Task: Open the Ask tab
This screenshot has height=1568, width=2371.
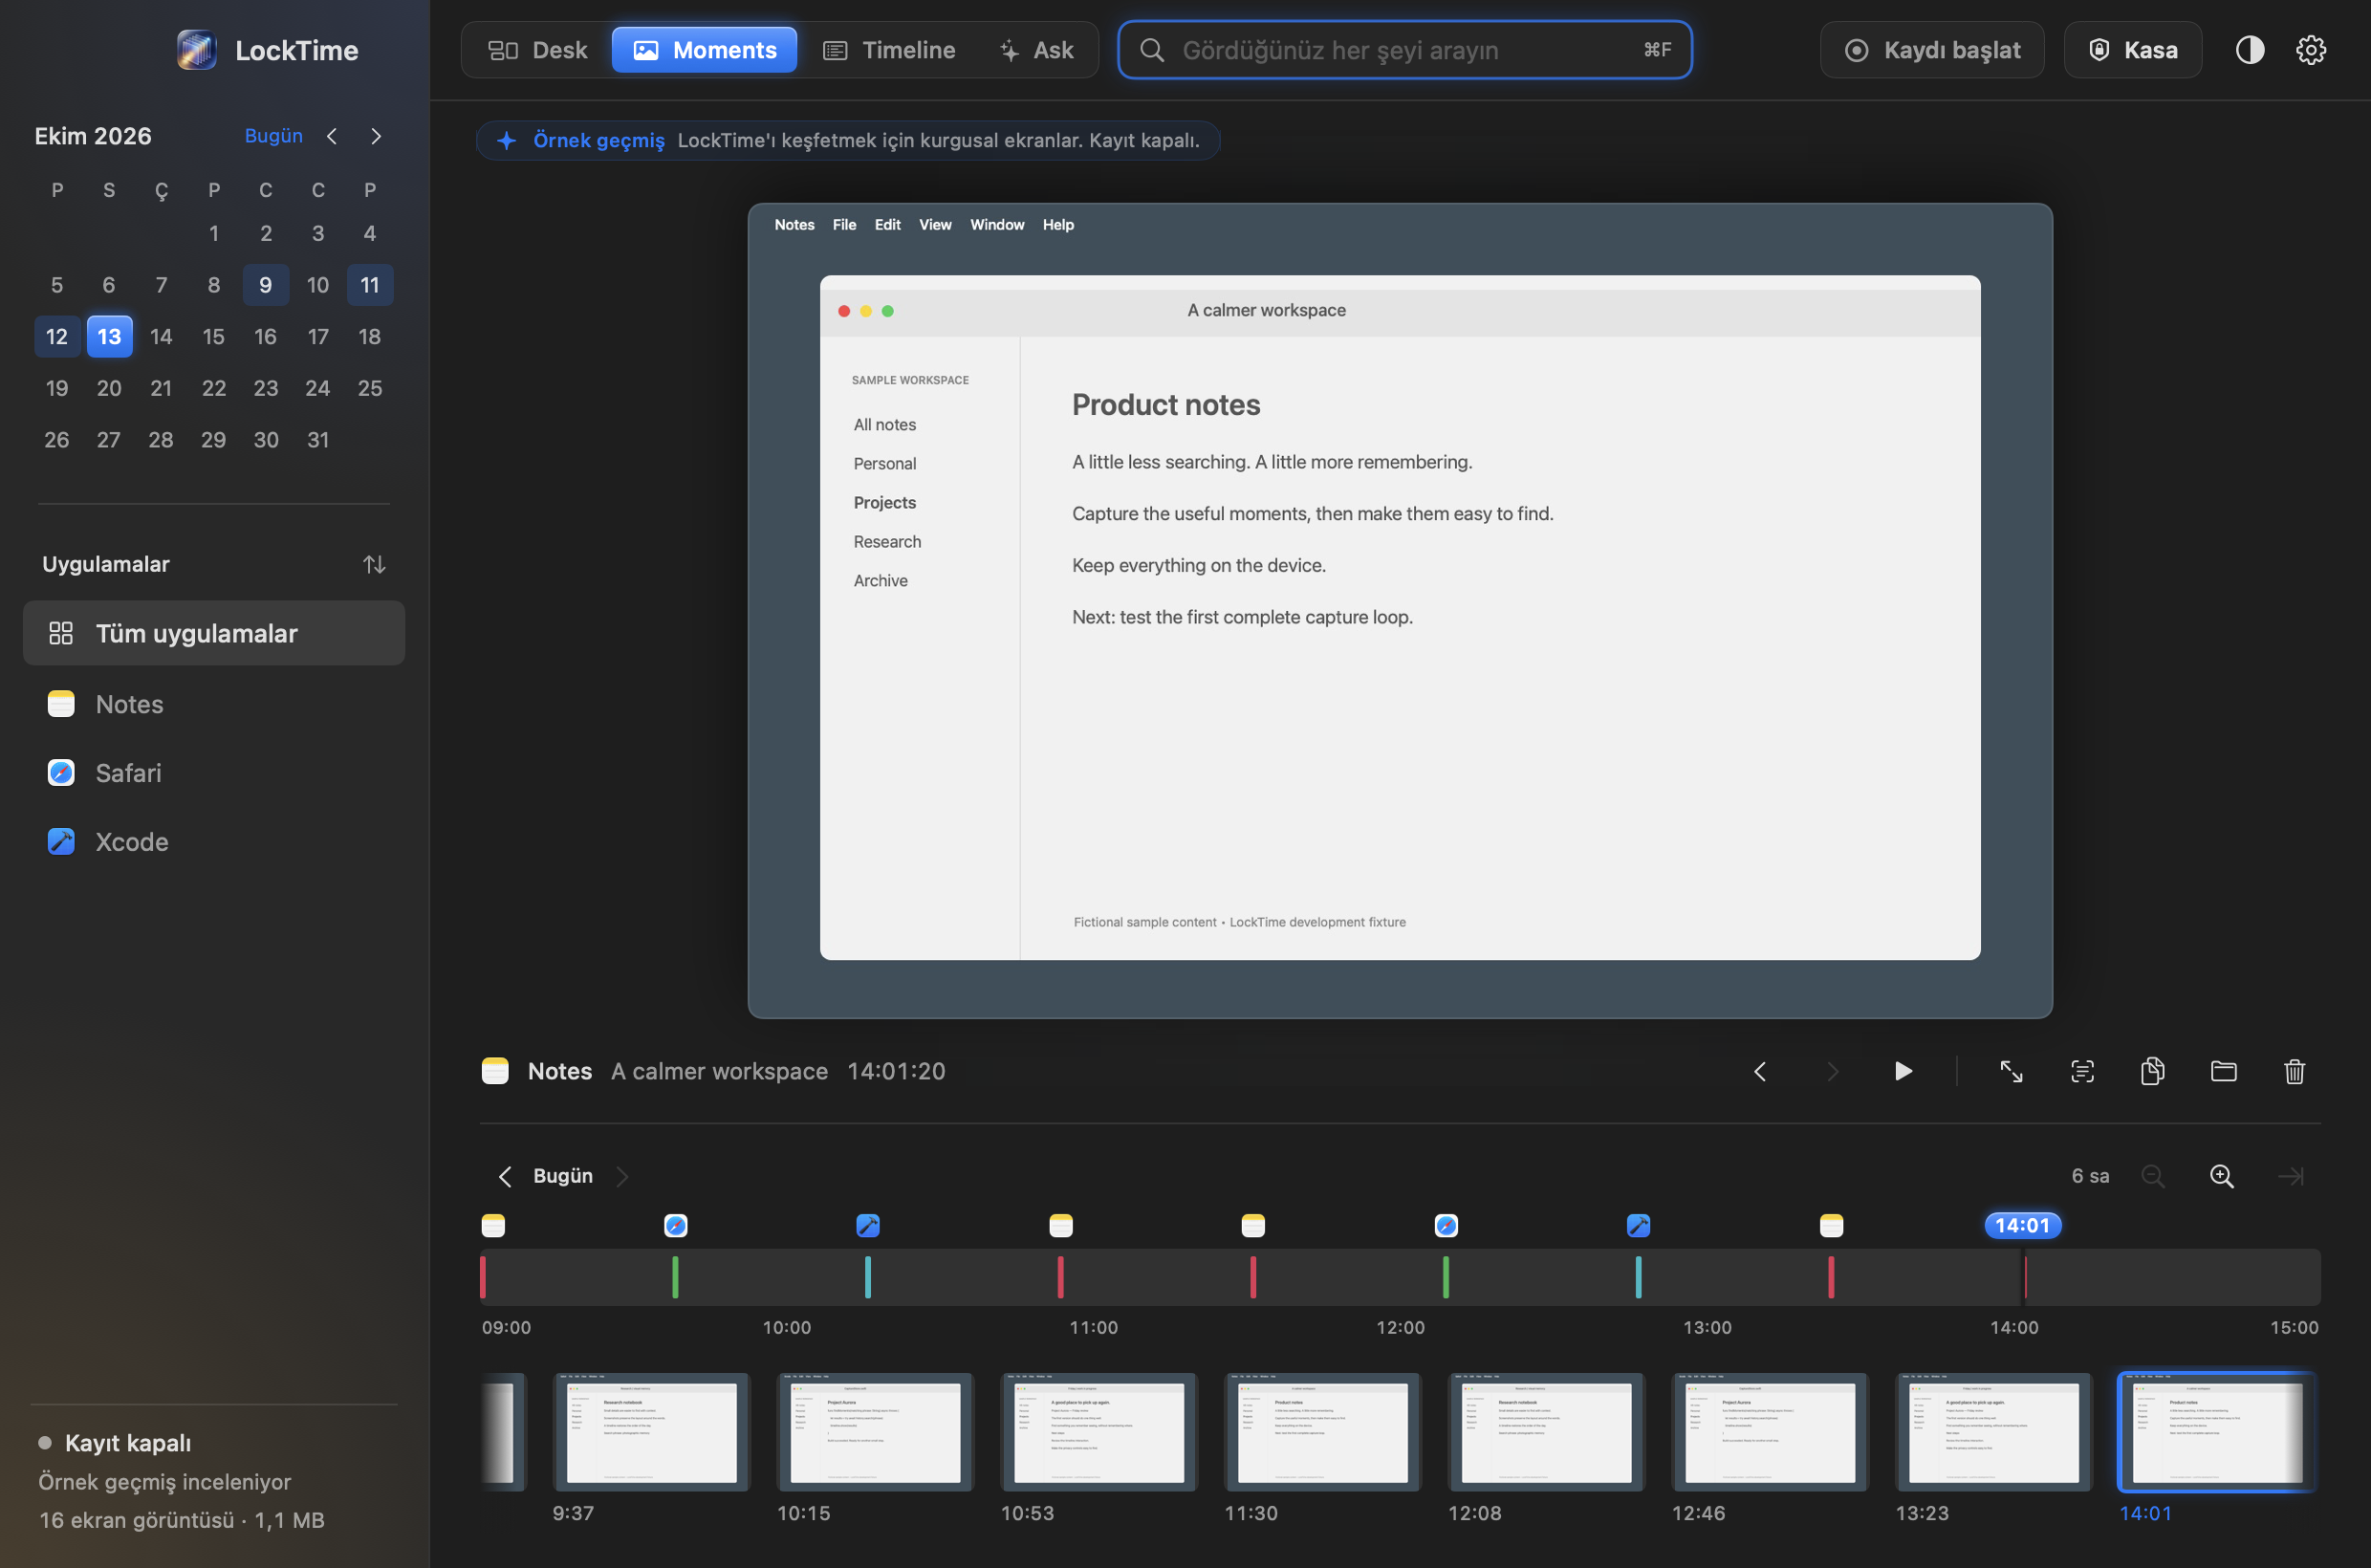Action: click(x=1036, y=50)
